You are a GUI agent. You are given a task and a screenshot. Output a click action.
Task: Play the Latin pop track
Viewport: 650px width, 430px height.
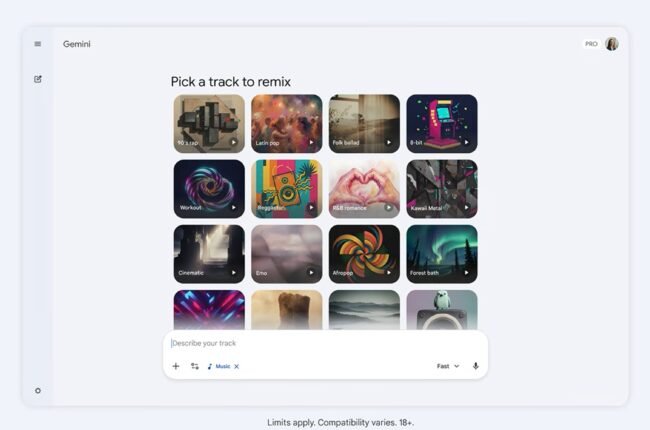(311, 142)
